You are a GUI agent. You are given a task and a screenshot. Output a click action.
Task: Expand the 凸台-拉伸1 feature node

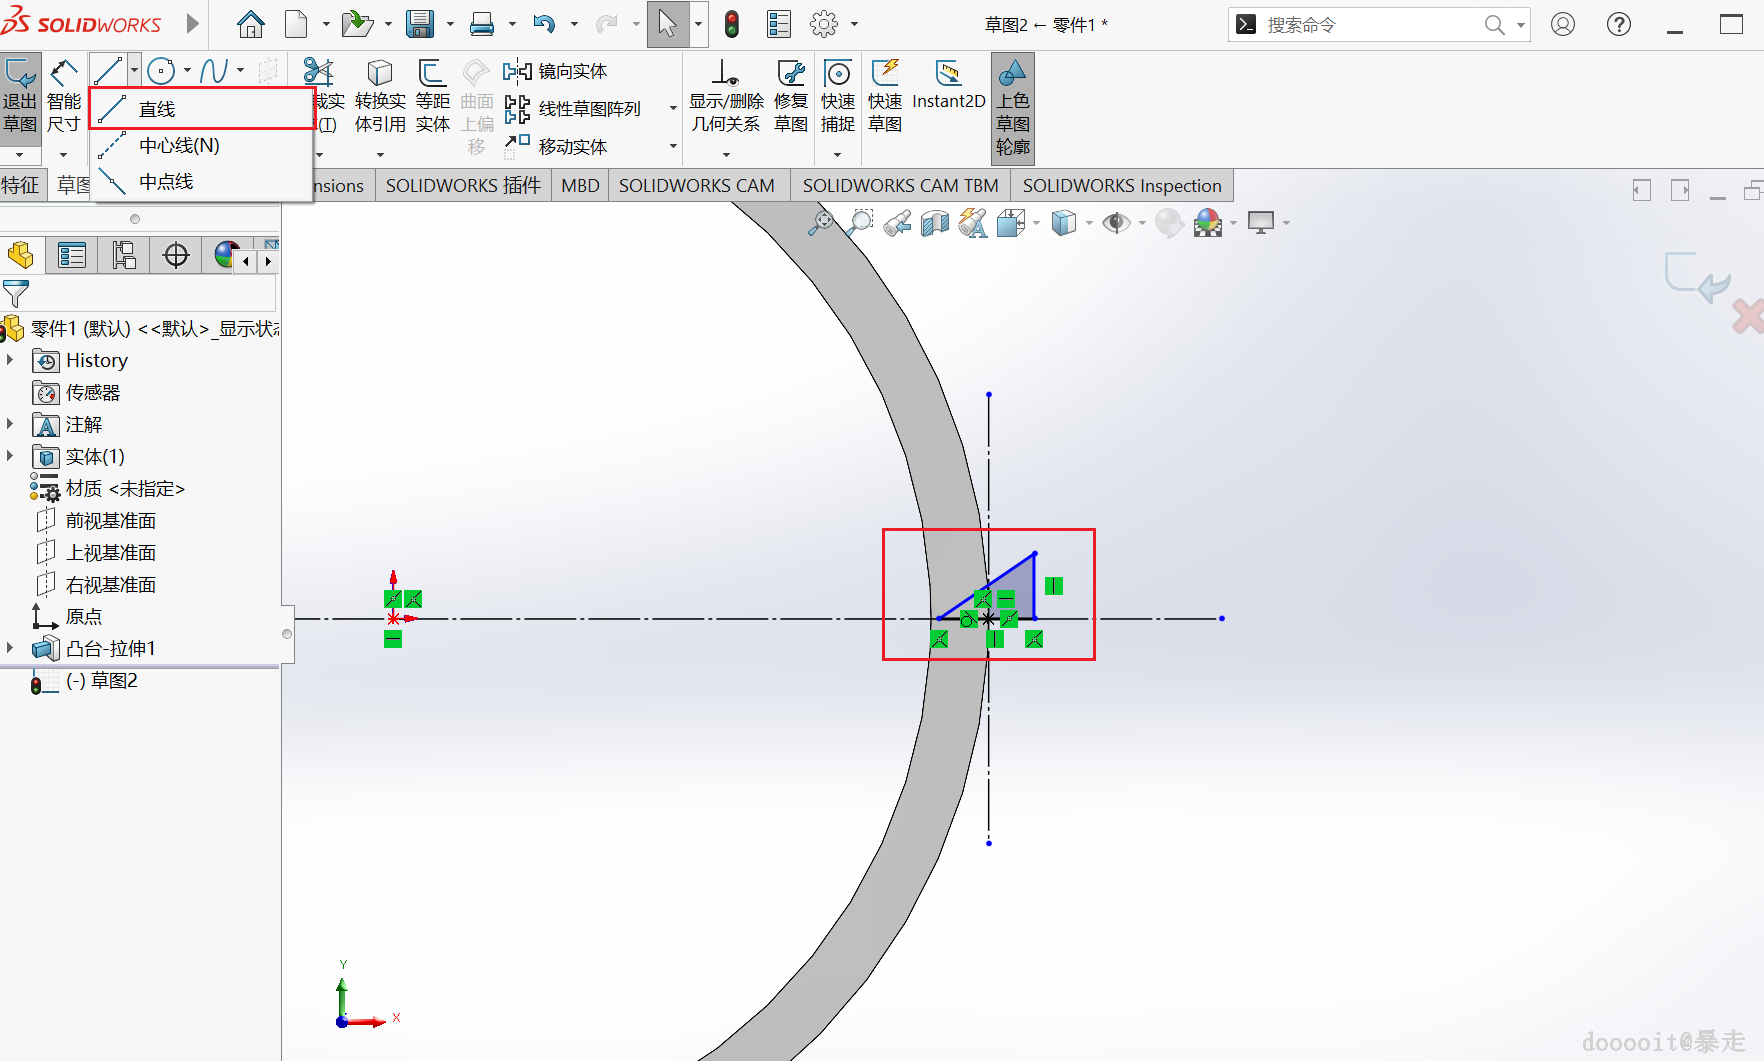(11, 648)
